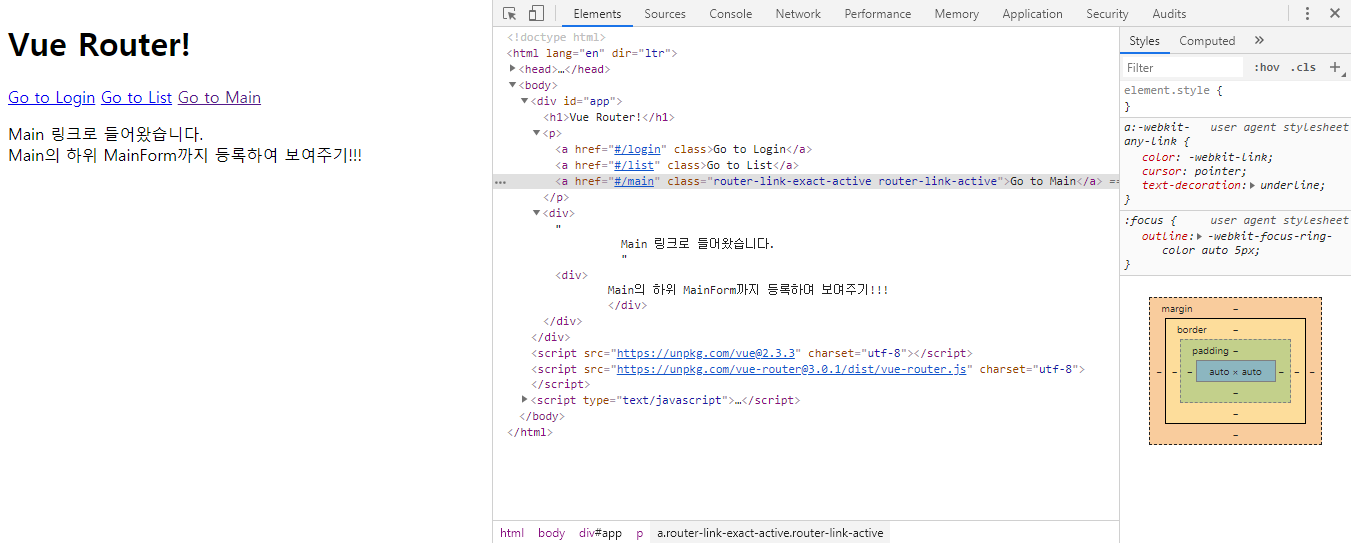1351x543 pixels.
Task: Collapse the div id="app" node
Action: (525, 101)
